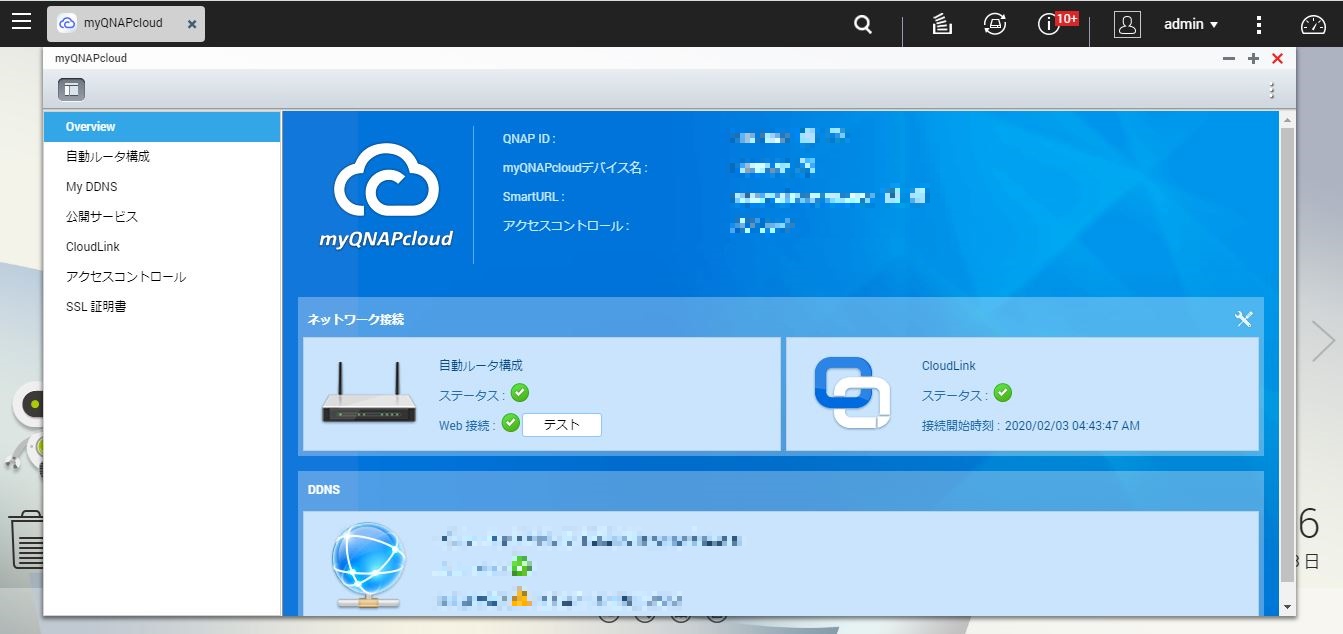
Task: Click the SmartURL label
Action: coord(533,197)
